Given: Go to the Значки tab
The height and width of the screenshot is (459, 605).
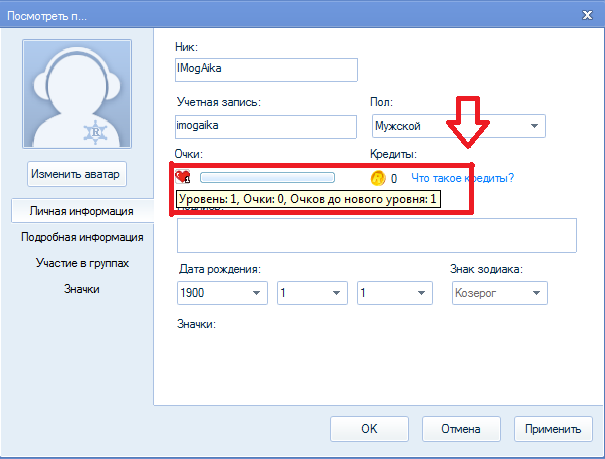Looking at the screenshot, I should click(x=82, y=289).
